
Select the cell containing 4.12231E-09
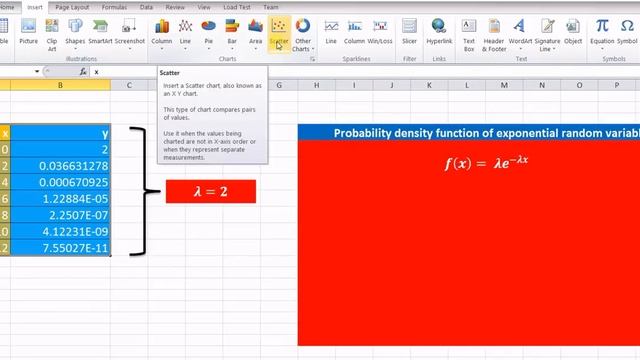tap(60, 231)
